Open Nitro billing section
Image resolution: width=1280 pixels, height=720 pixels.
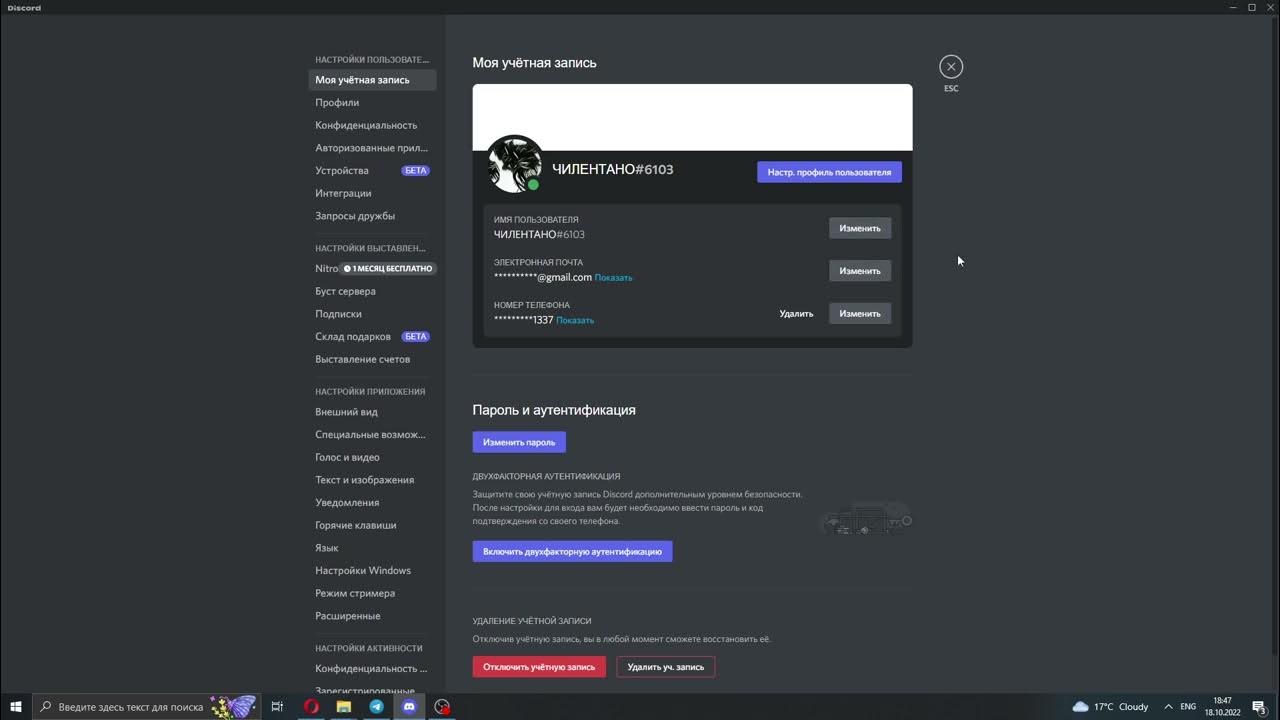tap(372, 268)
